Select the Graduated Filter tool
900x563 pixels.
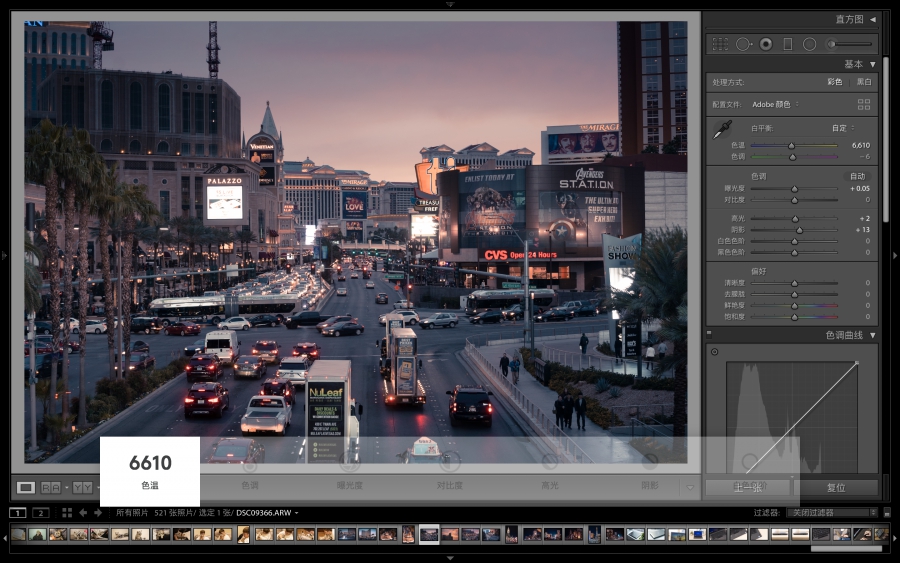[x=788, y=44]
